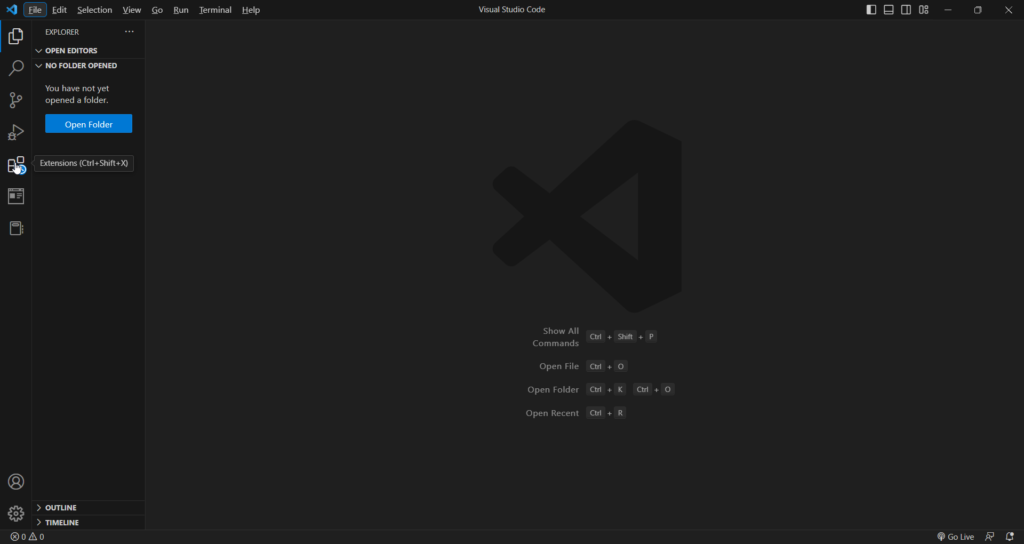Image resolution: width=1024 pixels, height=544 pixels.
Task: Restore down the Visual Studio Code window
Action: click(978, 10)
